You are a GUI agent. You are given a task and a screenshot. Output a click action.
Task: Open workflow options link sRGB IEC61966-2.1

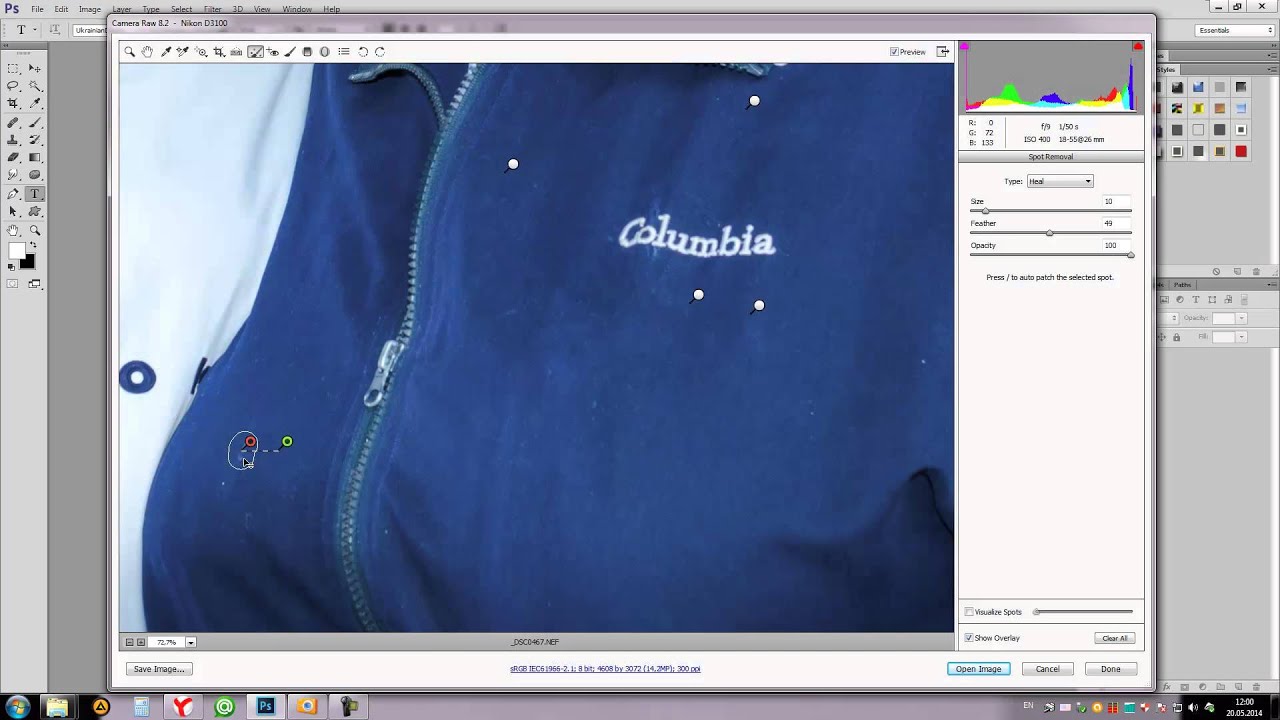pyautogui.click(x=605, y=669)
